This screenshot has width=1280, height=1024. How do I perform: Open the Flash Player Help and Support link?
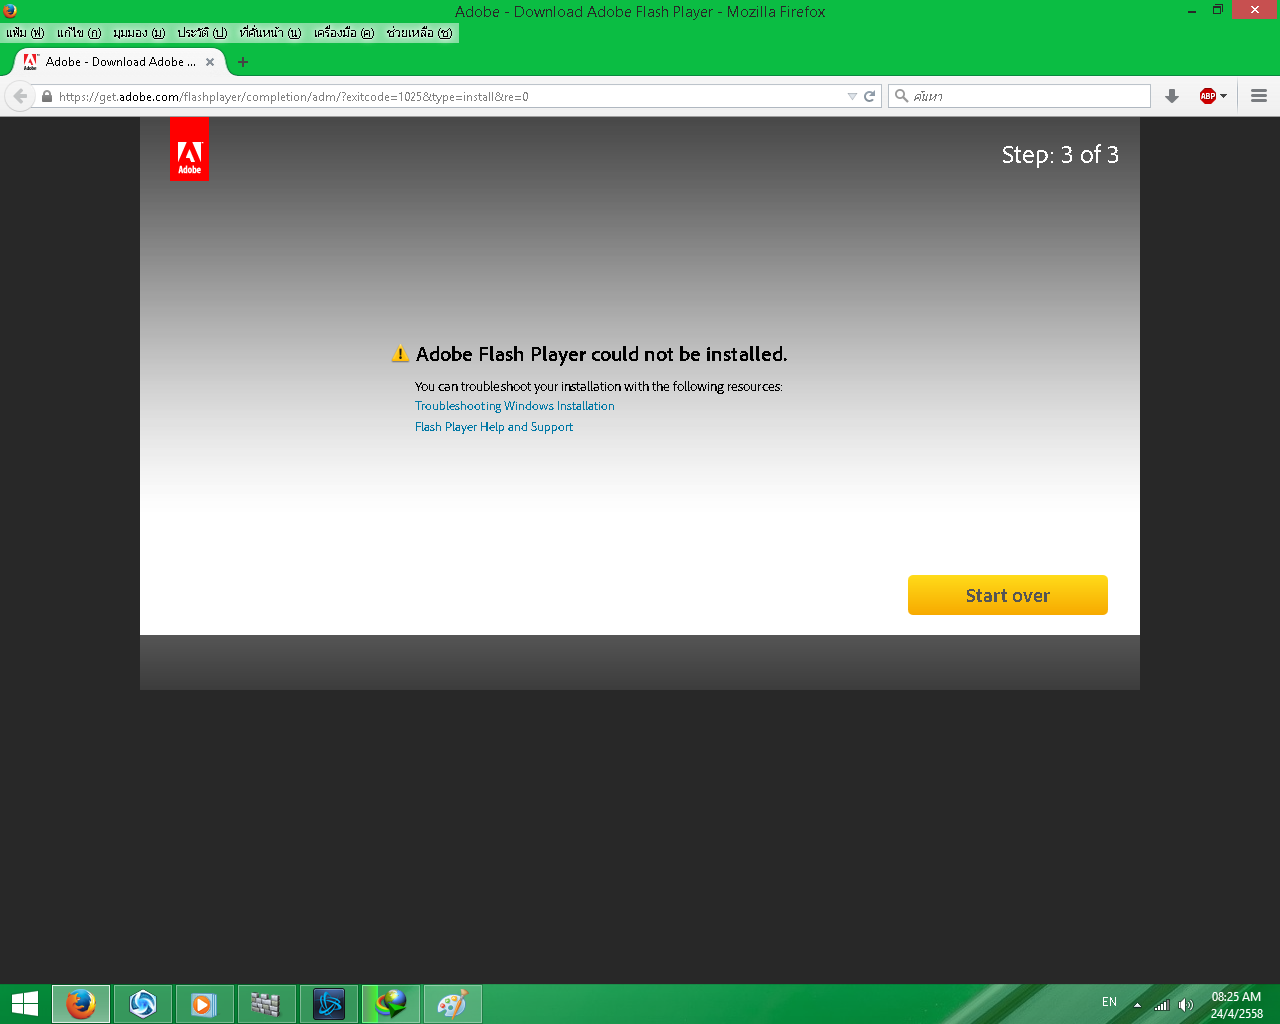[x=494, y=427]
